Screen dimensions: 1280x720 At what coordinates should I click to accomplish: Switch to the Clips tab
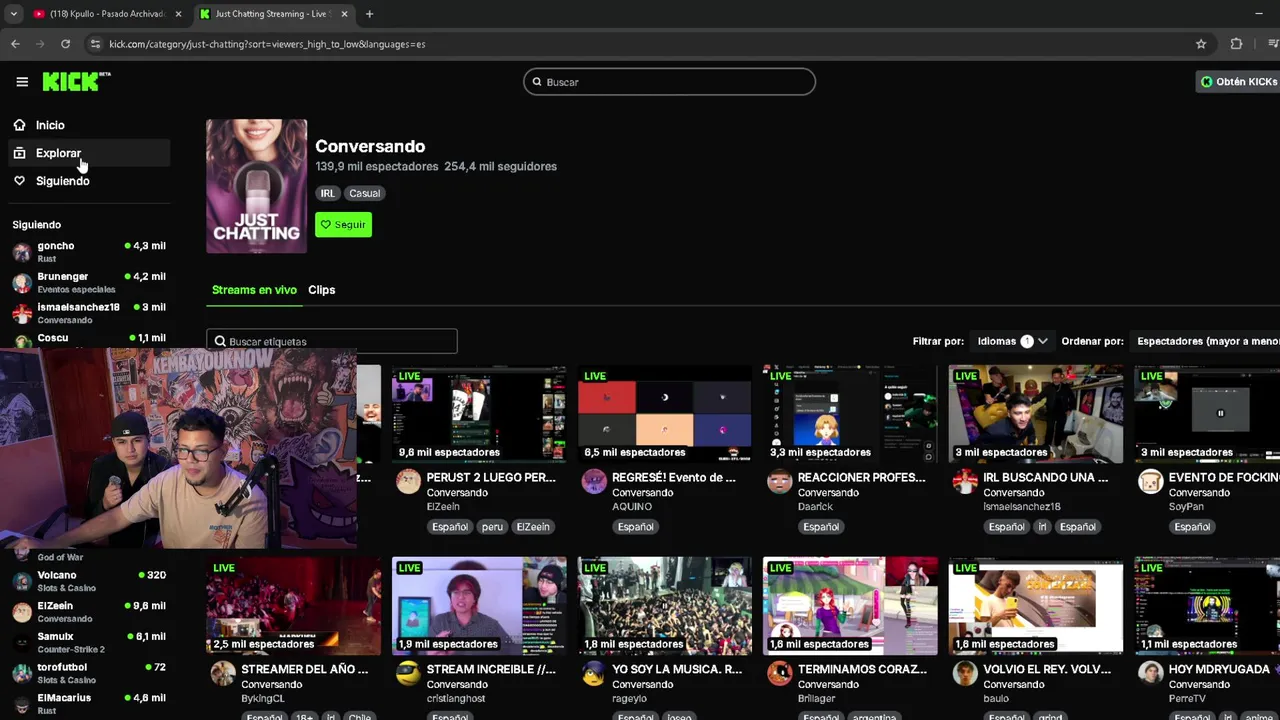click(321, 290)
